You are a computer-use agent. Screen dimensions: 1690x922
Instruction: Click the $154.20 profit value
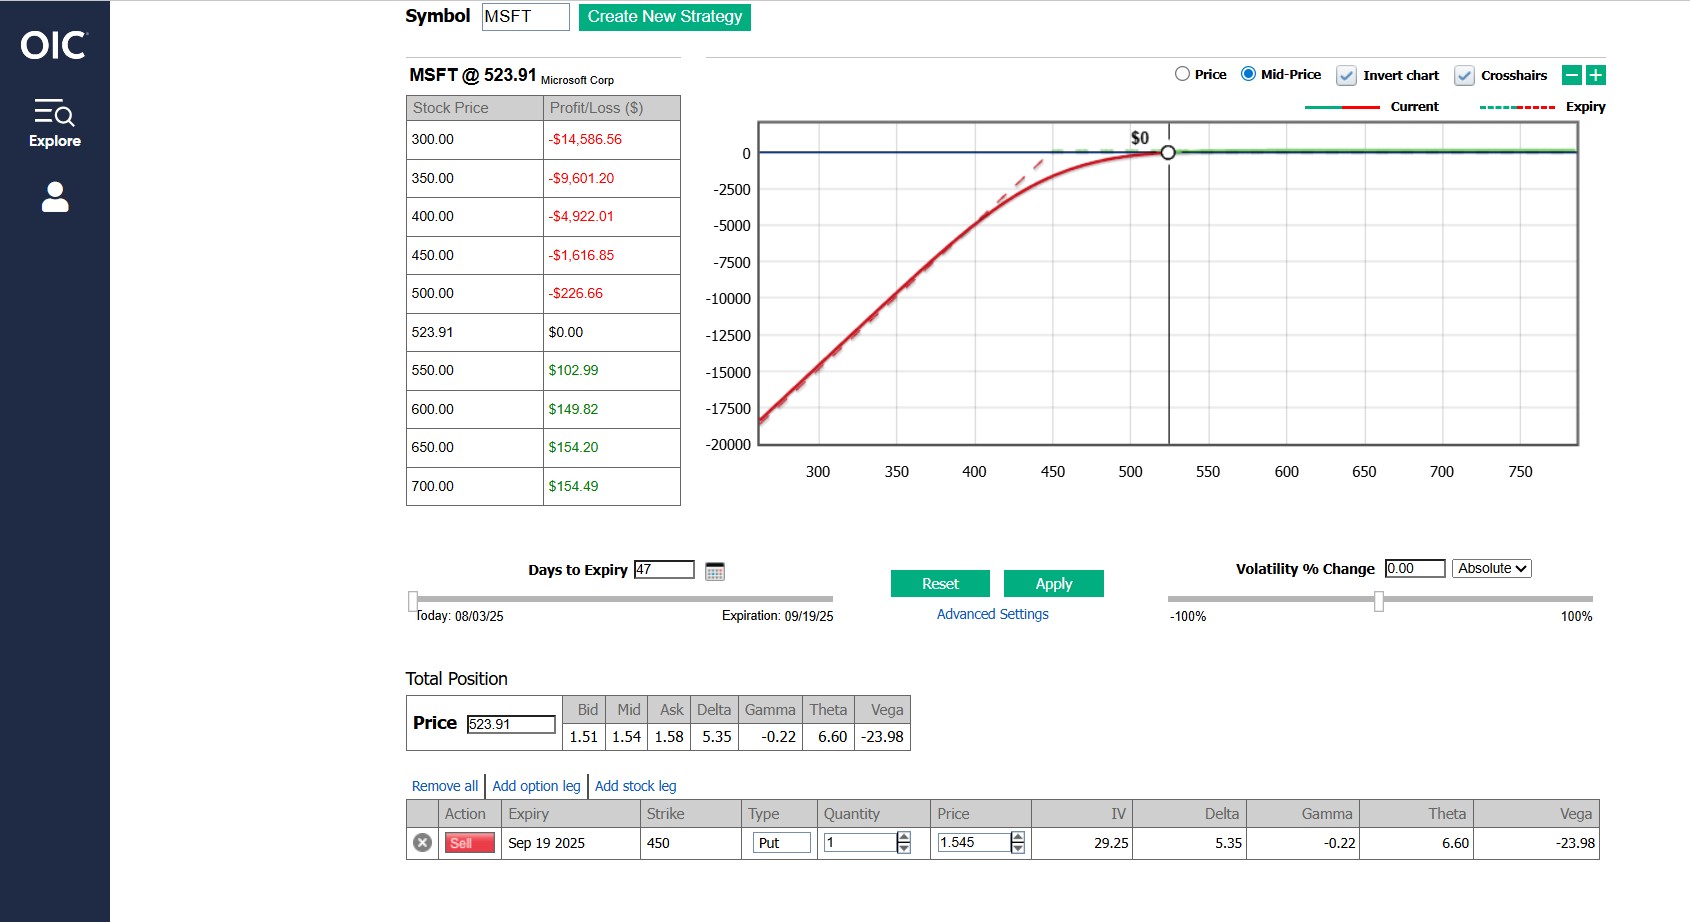[573, 447]
